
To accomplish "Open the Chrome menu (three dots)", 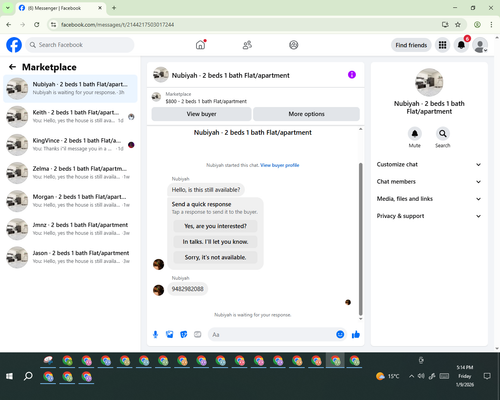I will pyautogui.click(x=491, y=25).
